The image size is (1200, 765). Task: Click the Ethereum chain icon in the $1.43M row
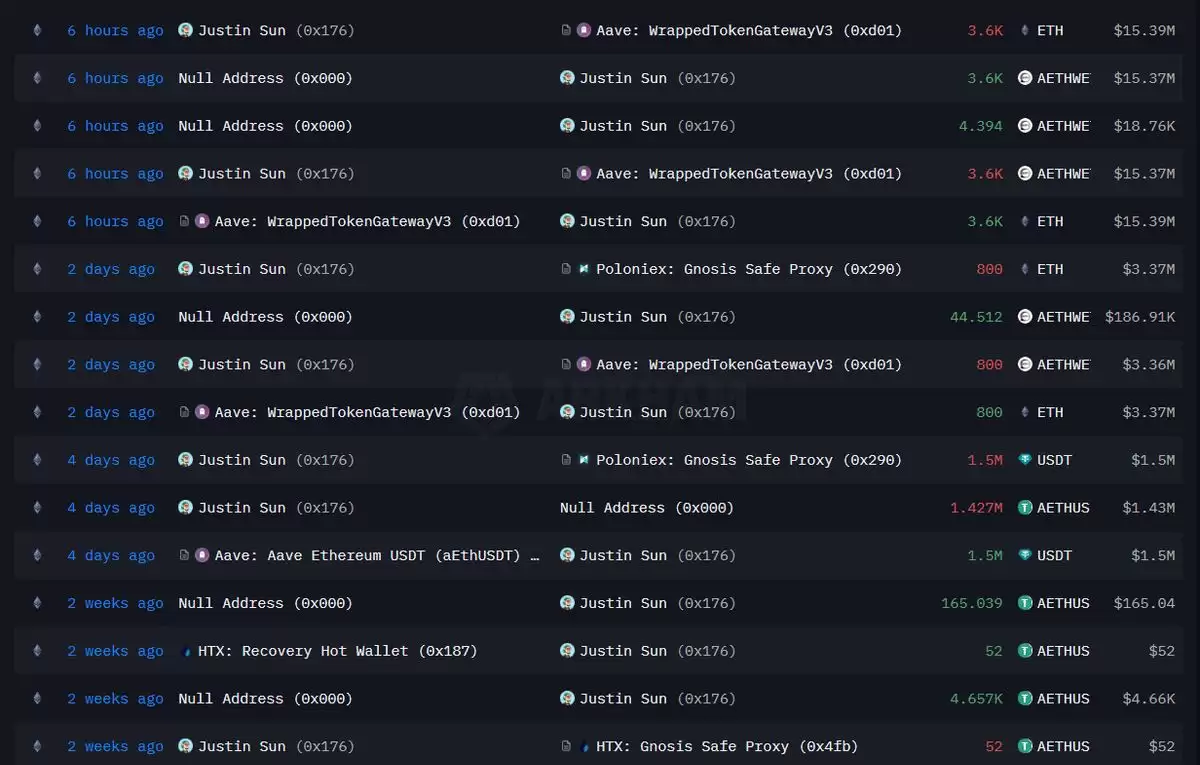pos(37,508)
